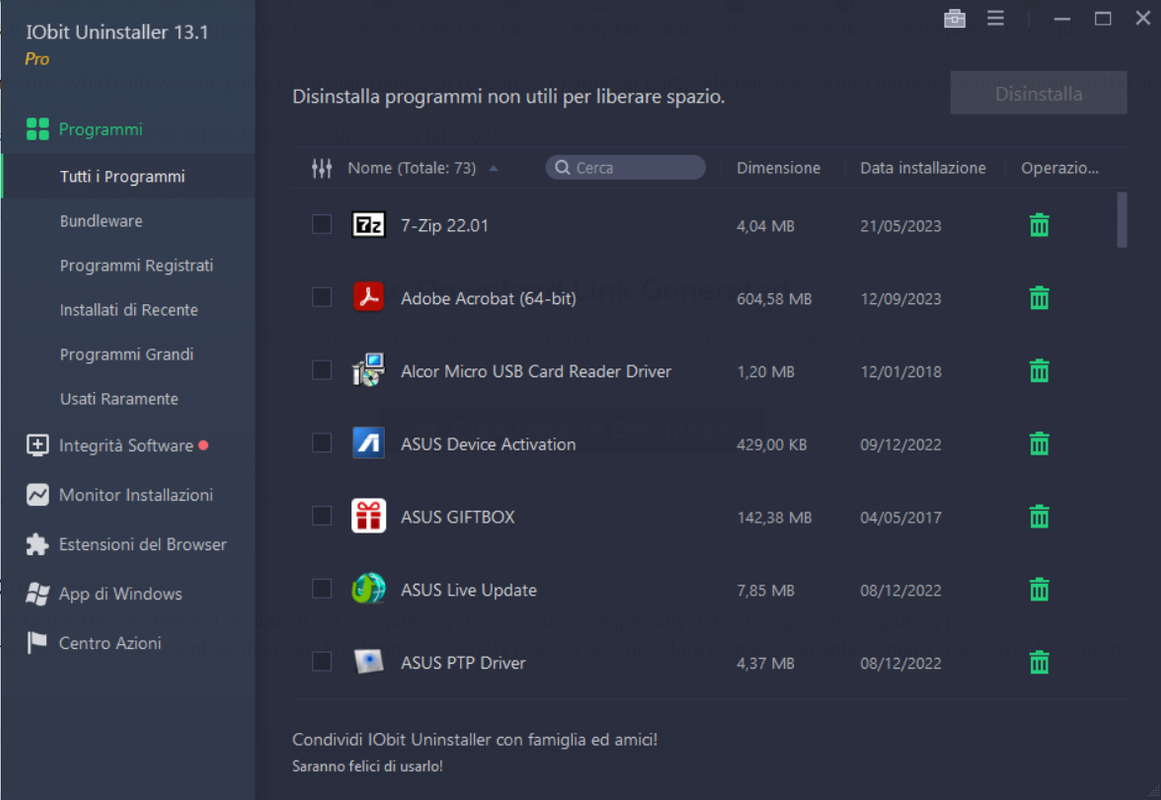Click trash icon for Adobe Acrobat (64-bit)

(x=1039, y=298)
